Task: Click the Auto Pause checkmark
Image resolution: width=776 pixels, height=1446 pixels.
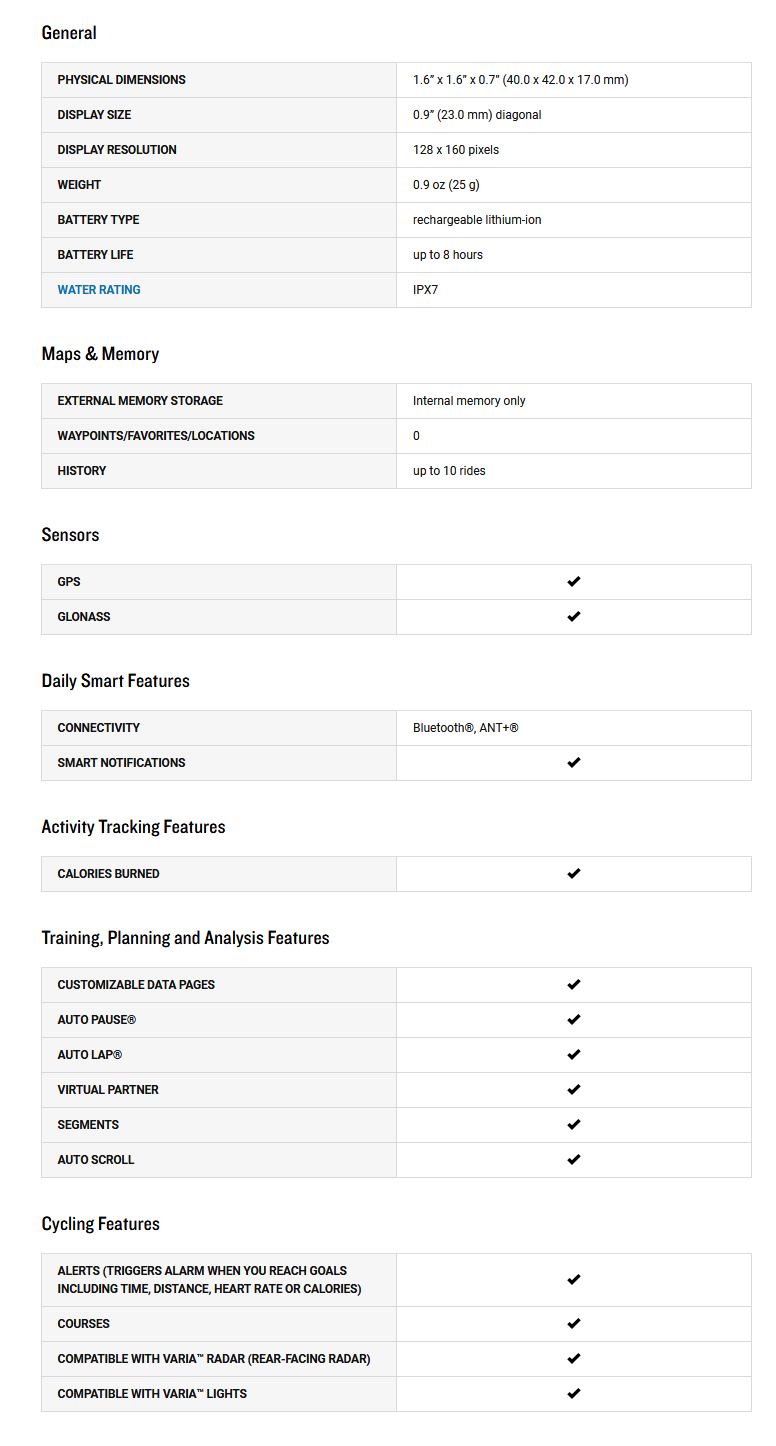Action: (574, 1020)
